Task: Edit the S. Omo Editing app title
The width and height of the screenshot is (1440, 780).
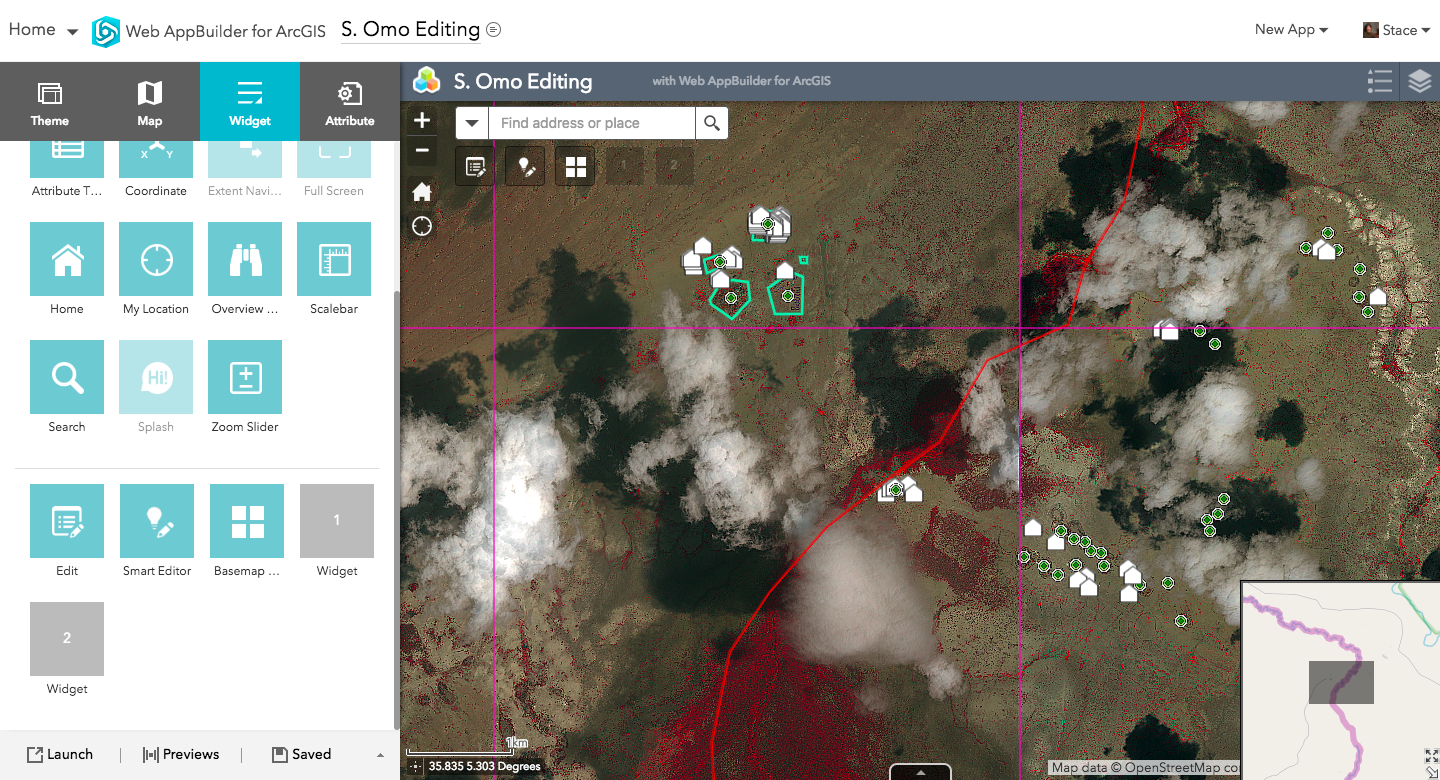Action: [x=410, y=30]
